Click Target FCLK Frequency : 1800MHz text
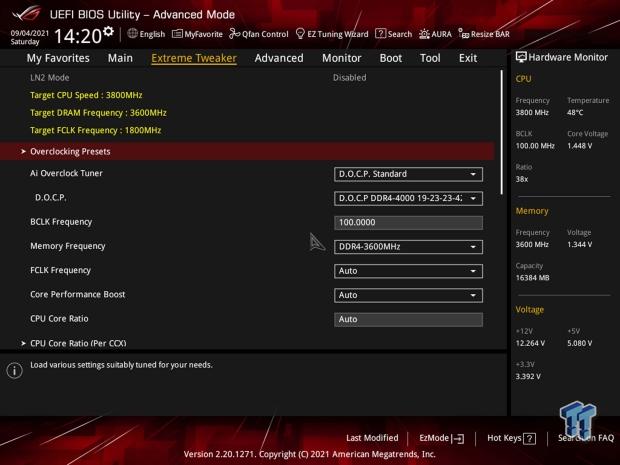Image resolution: width=620 pixels, height=465 pixels. (x=96, y=130)
